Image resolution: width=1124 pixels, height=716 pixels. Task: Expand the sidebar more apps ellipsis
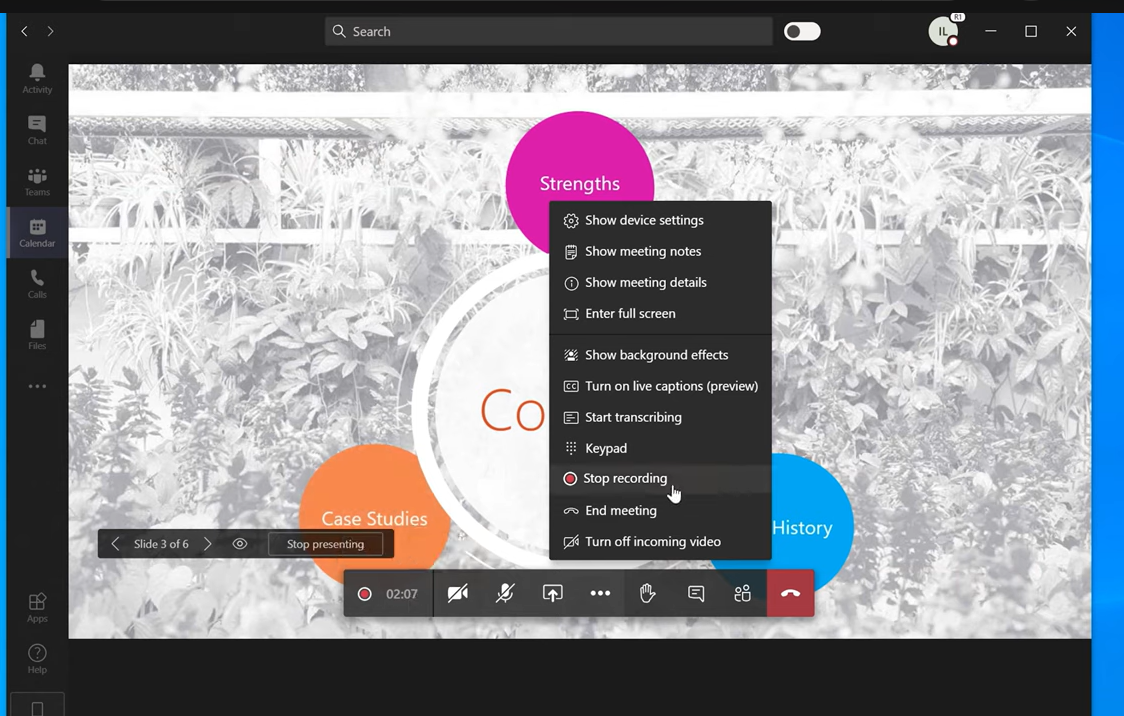[37, 386]
